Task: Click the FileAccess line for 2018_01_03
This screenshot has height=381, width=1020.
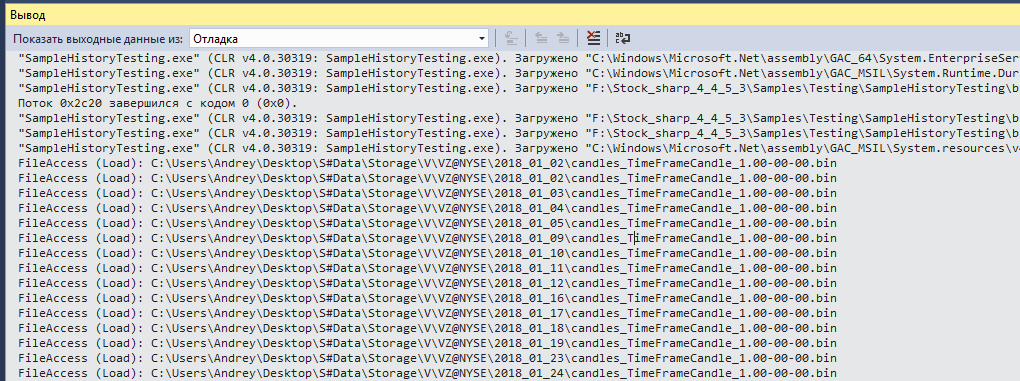Action: pos(427,193)
